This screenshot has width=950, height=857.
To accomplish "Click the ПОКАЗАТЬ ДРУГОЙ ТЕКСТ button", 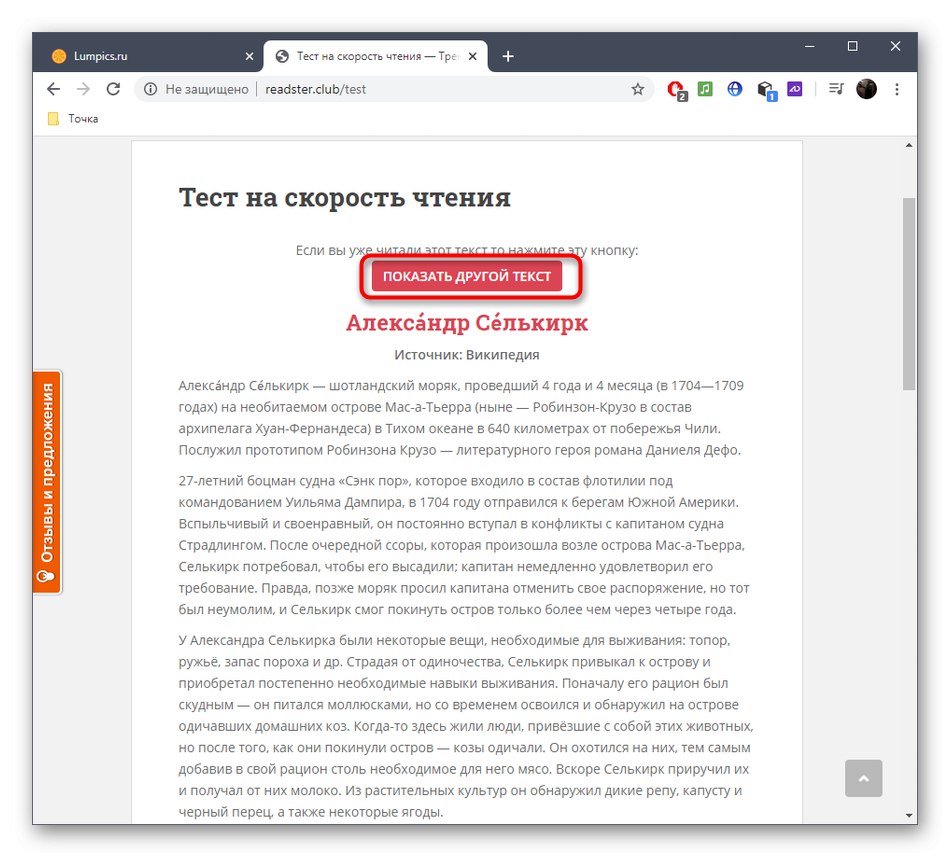I will (x=467, y=276).
